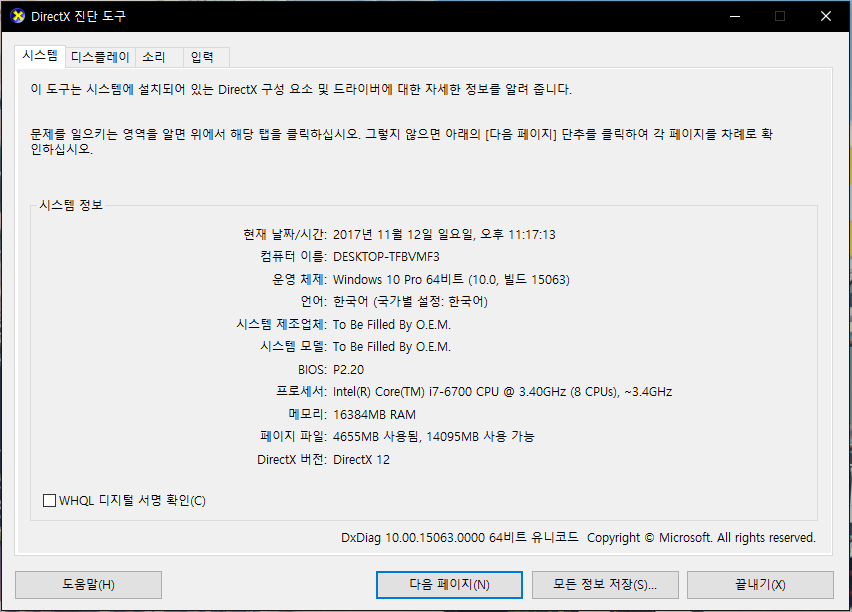The width and height of the screenshot is (852, 612).
Task: Click the Windows 10 Pro 64비트 value
Action: pyautogui.click(x=398, y=279)
